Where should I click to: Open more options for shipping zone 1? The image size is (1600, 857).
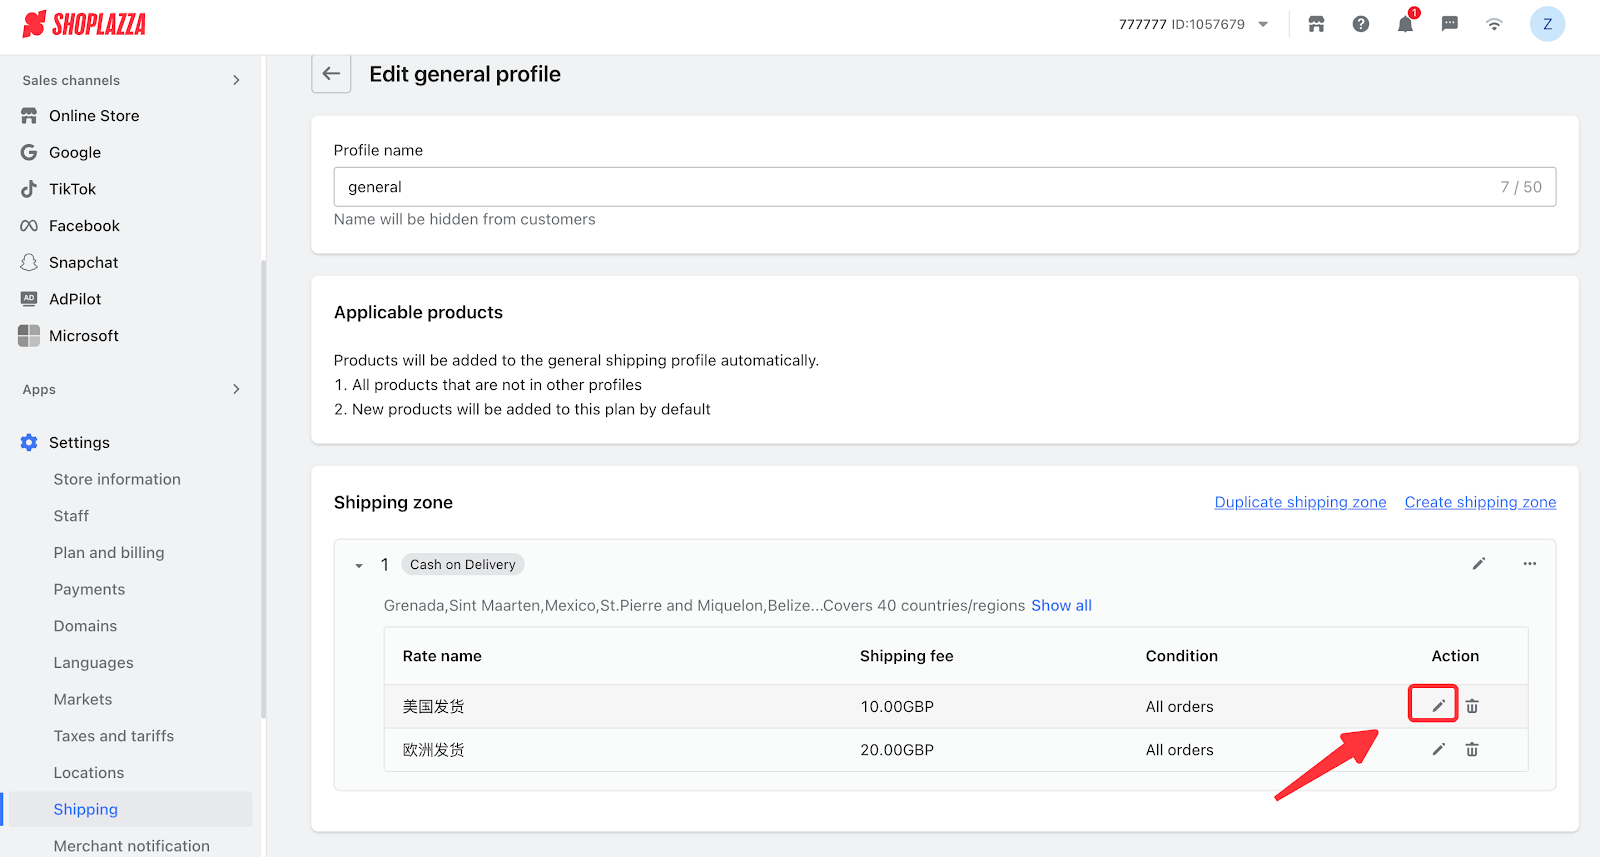pos(1529,564)
